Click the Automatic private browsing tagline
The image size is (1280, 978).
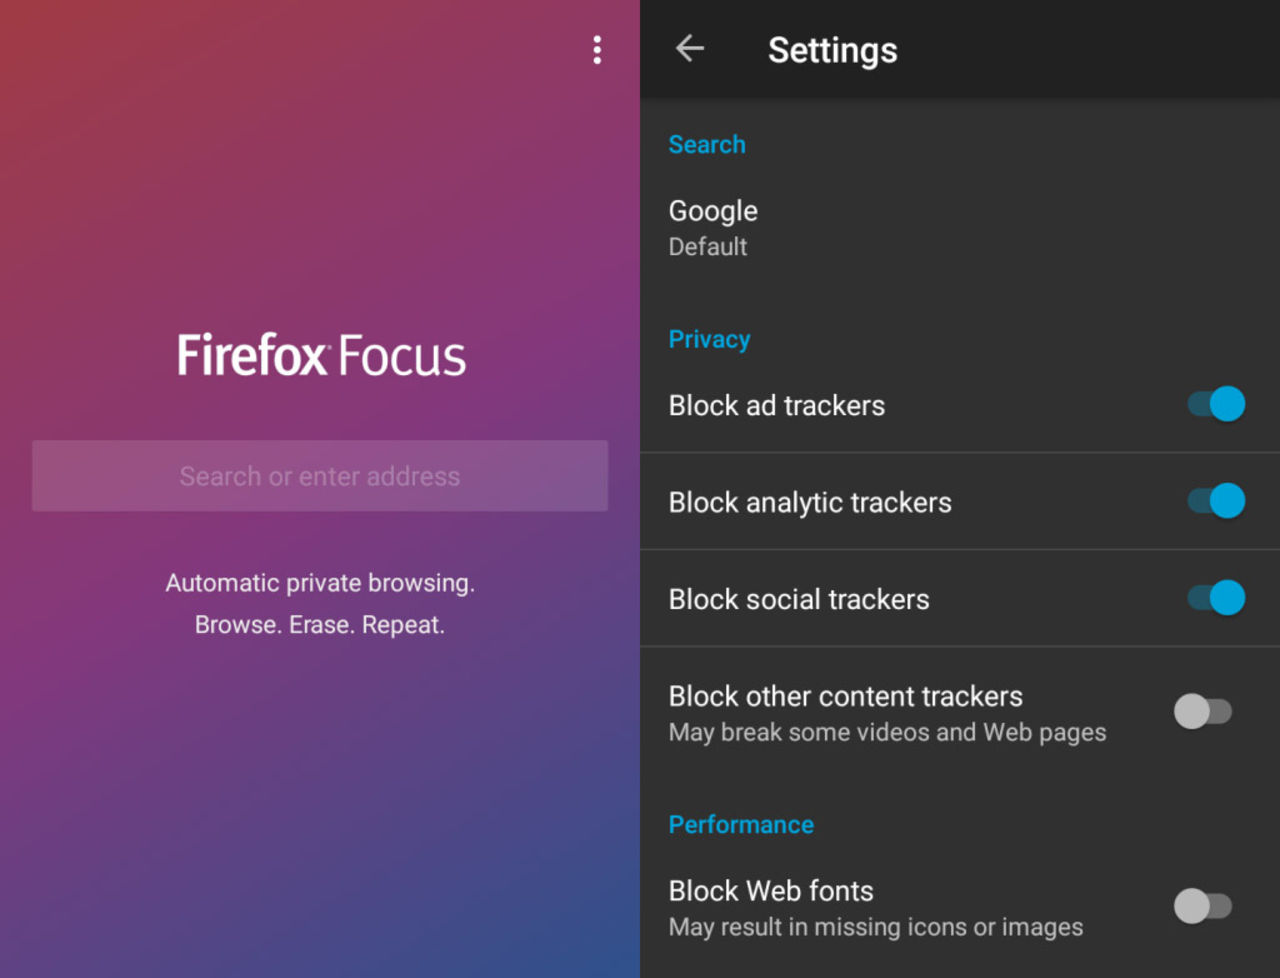pos(320,583)
